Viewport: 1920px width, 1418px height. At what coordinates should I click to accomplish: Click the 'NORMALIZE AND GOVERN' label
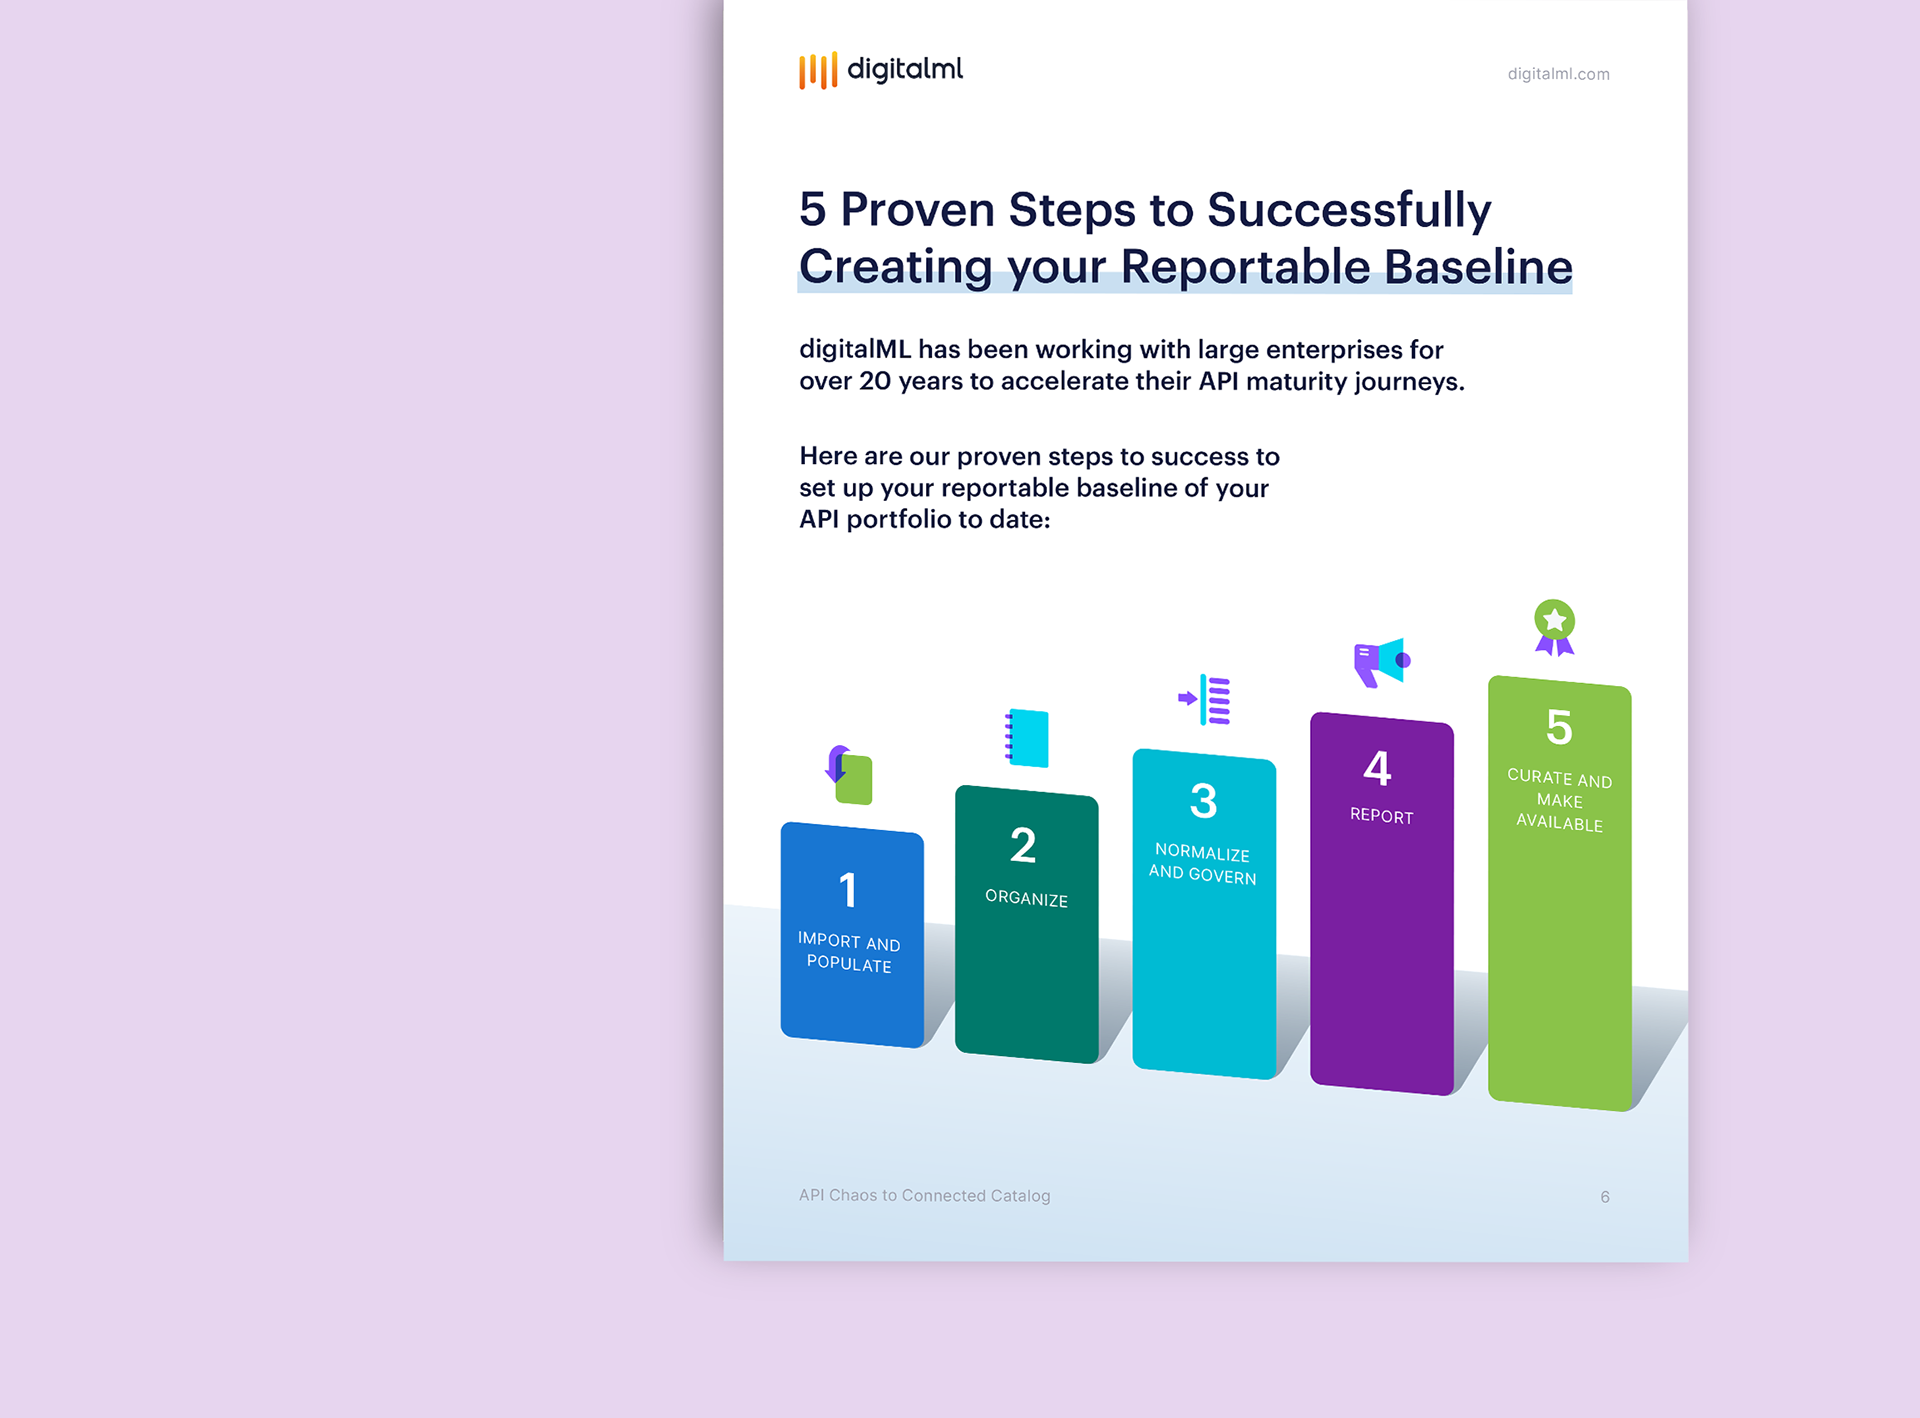(1203, 863)
